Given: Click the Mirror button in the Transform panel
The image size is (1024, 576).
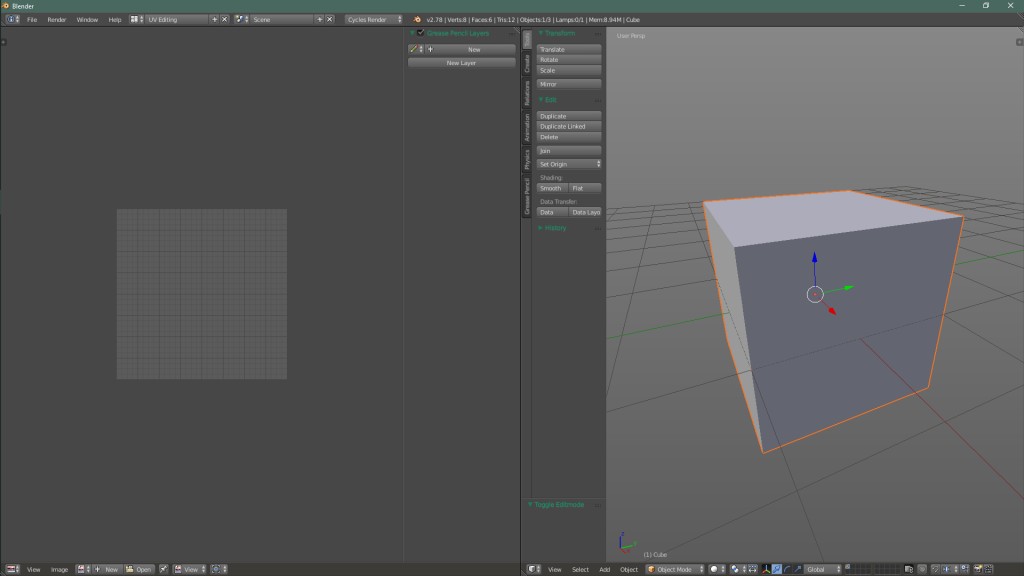Looking at the screenshot, I should (568, 84).
